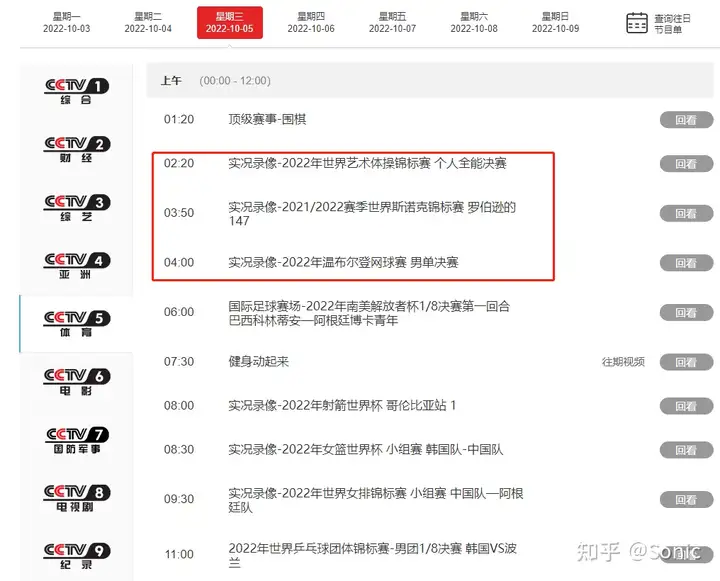Click the 11:00 time entry
The width and height of the screenshot is (720, 581).
179,554
